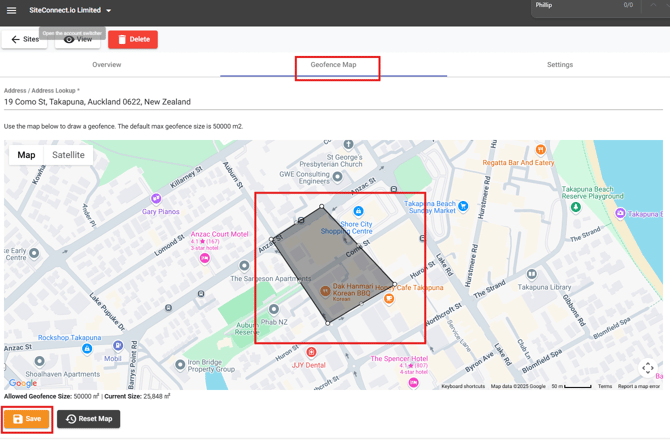This screenshot has height=440, width=670.
Task: Click the Dak Hanmari Korean BBQ marker
Action: pyautogui.click(x=325, y=292)
